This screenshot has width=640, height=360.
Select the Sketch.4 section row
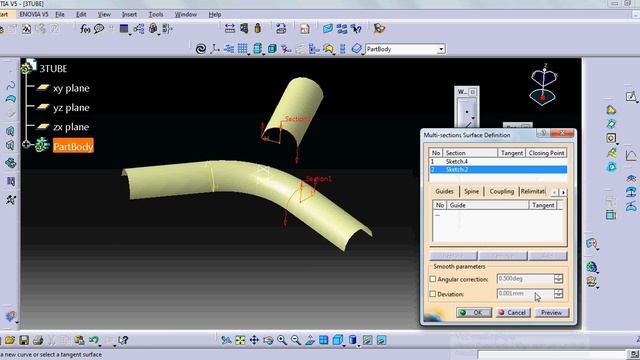(498, 162)
